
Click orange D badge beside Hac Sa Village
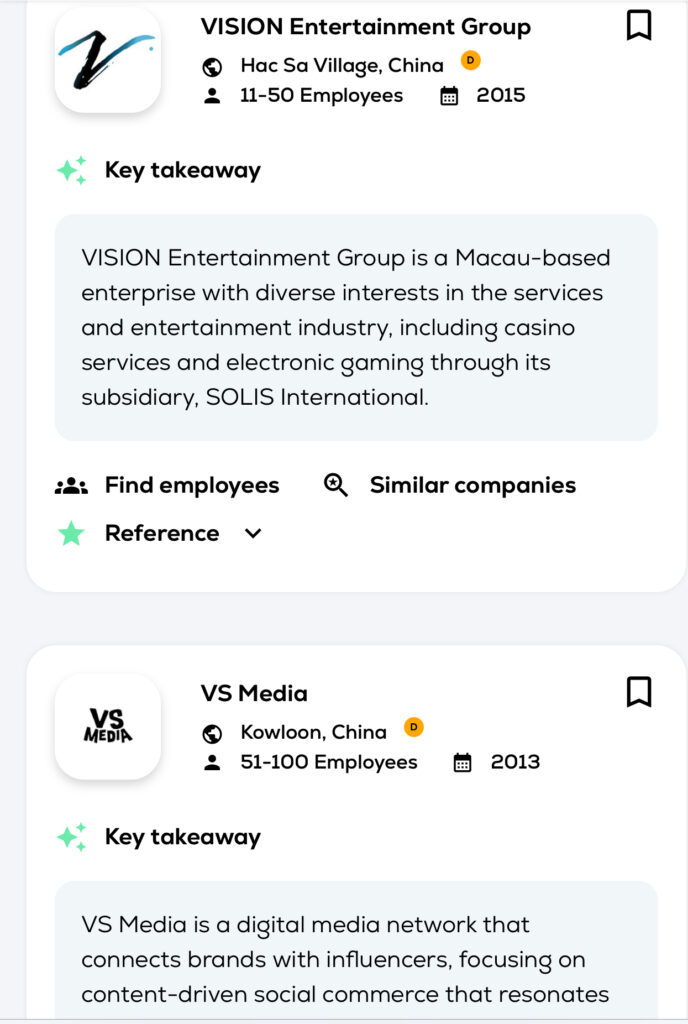pyautogui.click(x=470, y=60)
